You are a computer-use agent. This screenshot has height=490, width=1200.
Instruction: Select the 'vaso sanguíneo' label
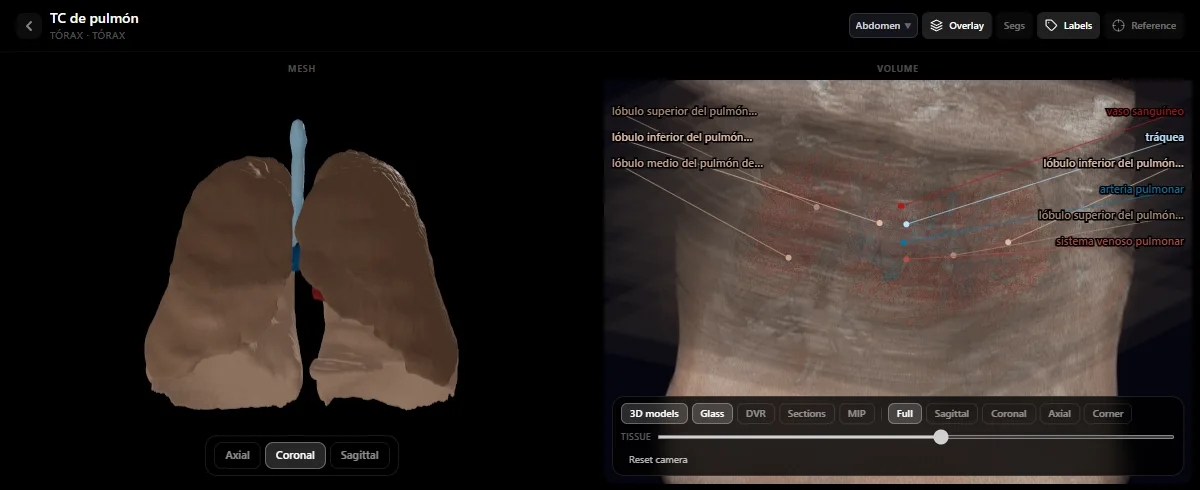tap(1145, 111)
